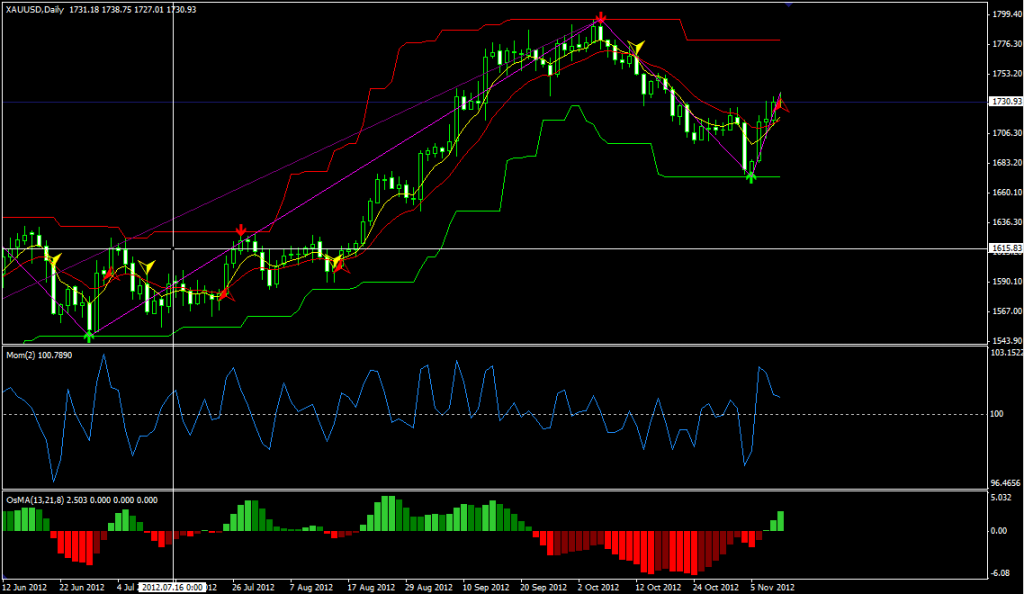
Task: Click Momentum scale value 103.152
Action: tap(1007, 352)
